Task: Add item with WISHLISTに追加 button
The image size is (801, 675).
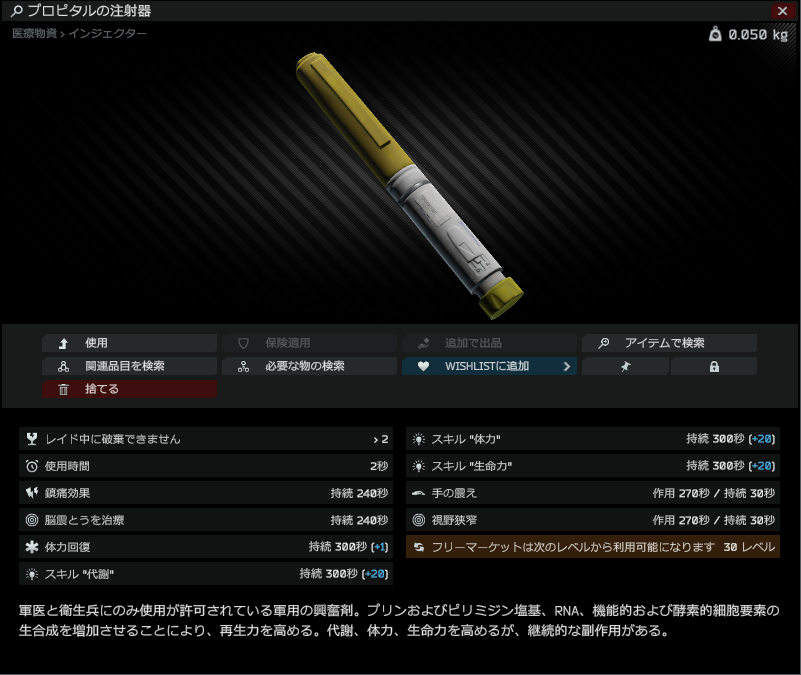Action: point(489,366)
